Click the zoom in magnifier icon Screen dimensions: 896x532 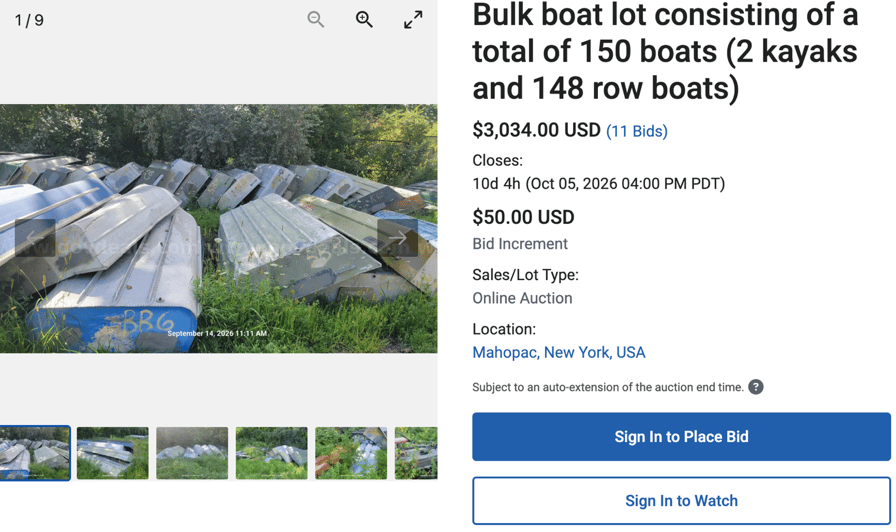click(364, 19)
